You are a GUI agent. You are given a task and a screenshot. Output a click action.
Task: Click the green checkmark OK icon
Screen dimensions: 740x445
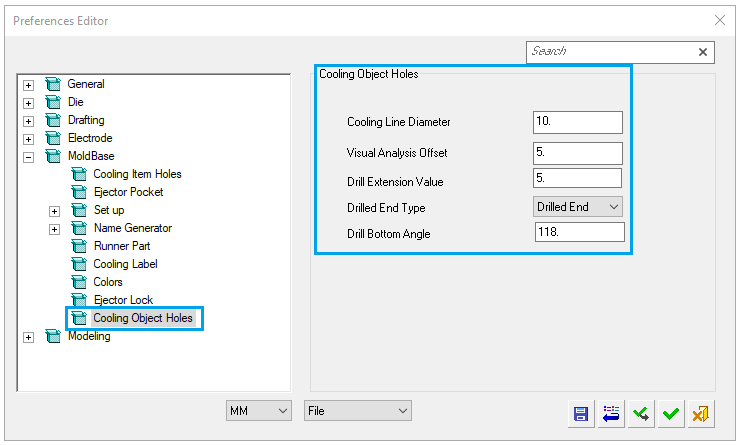(x=671, y=413)
